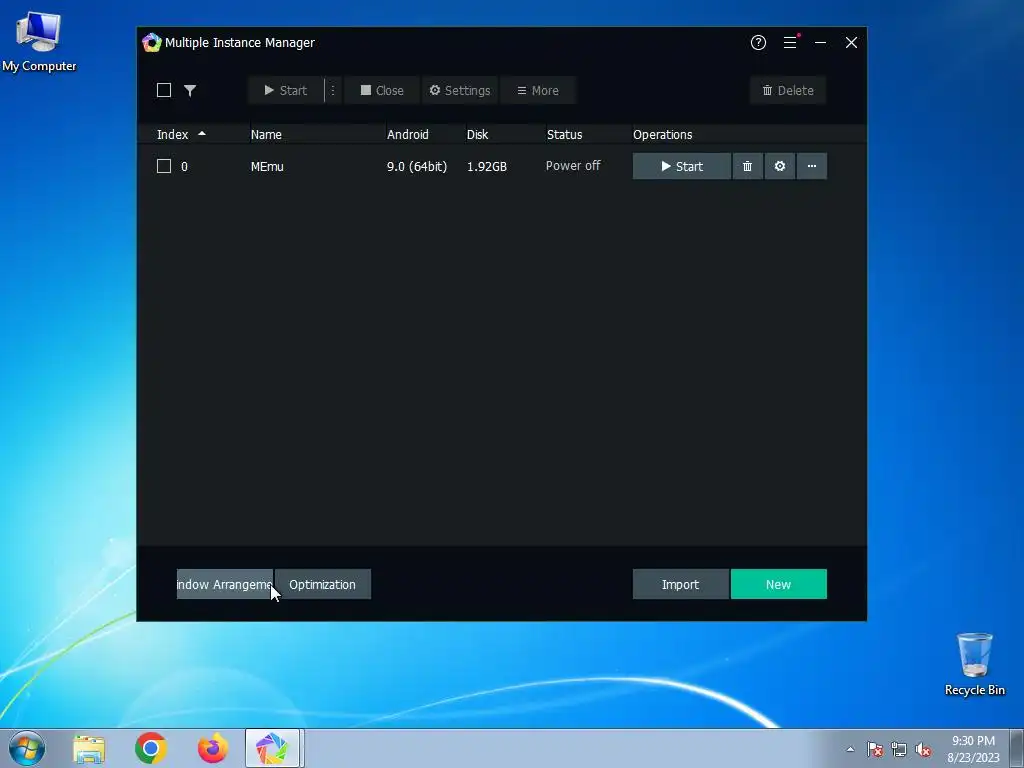The width and height of the screenshot is (1024, 768).
Task: Create a New instance
Action: pos(778,584)
